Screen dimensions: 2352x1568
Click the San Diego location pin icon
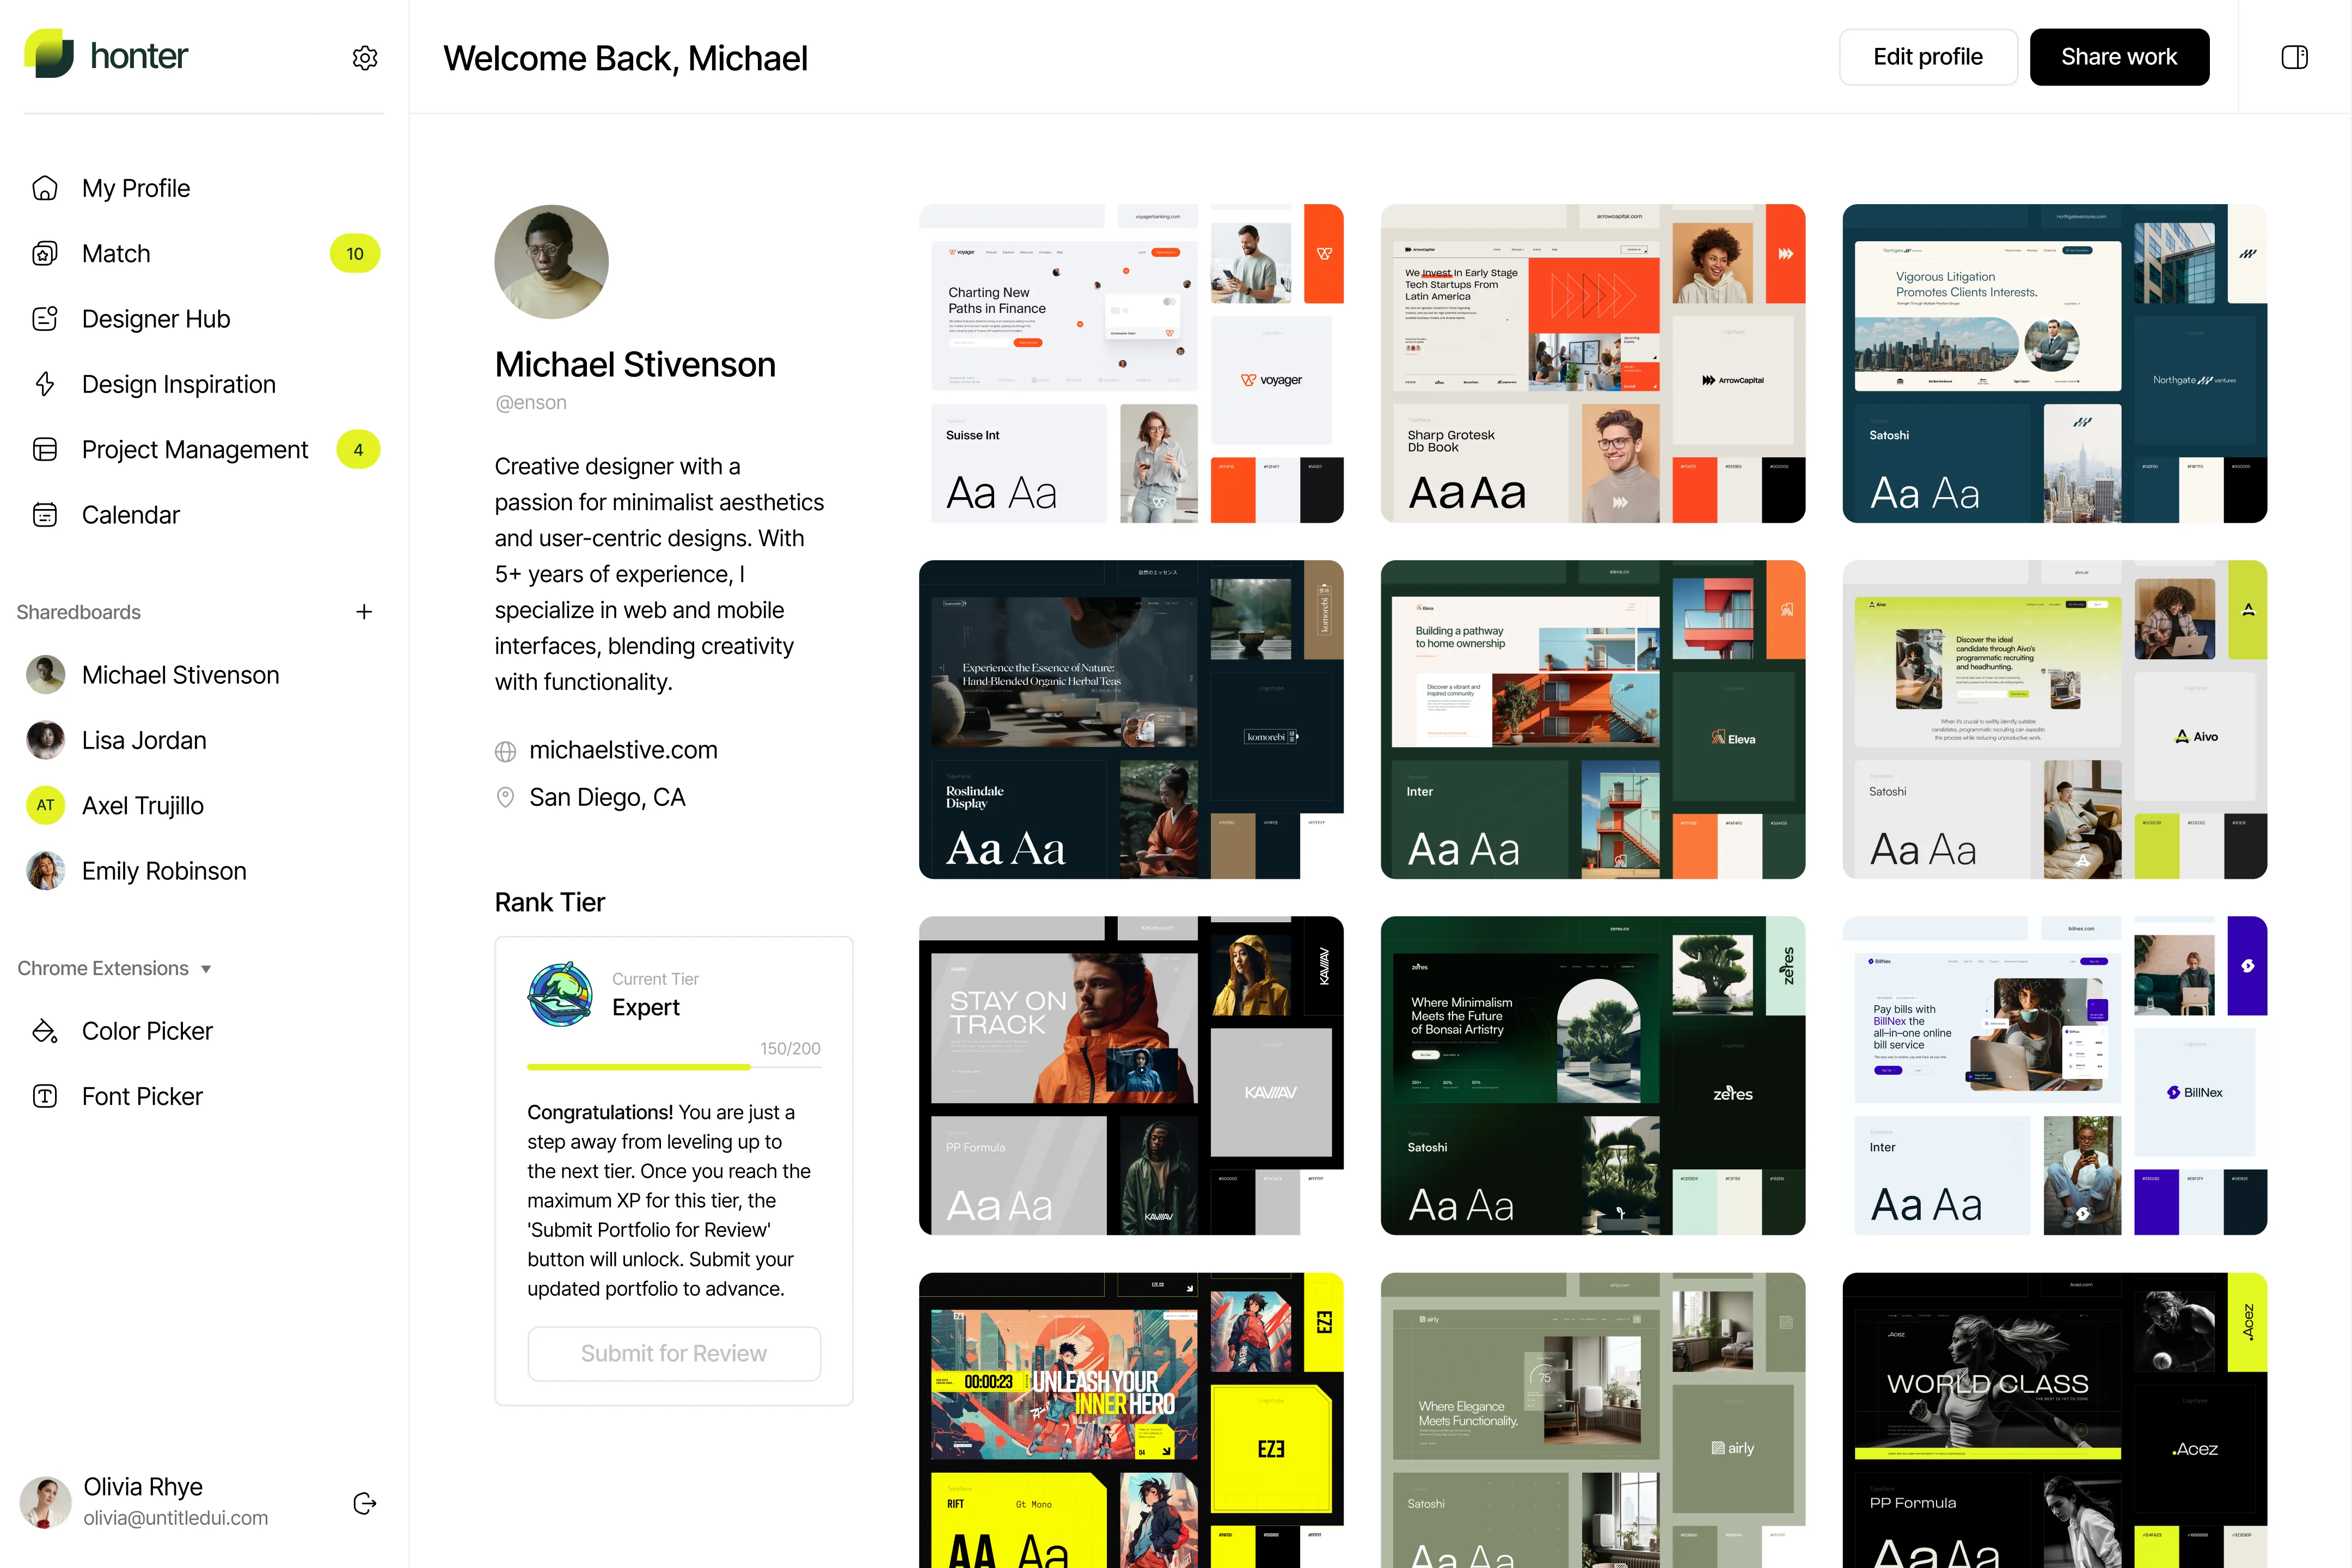pyautogui.click(x=506, y=797)
